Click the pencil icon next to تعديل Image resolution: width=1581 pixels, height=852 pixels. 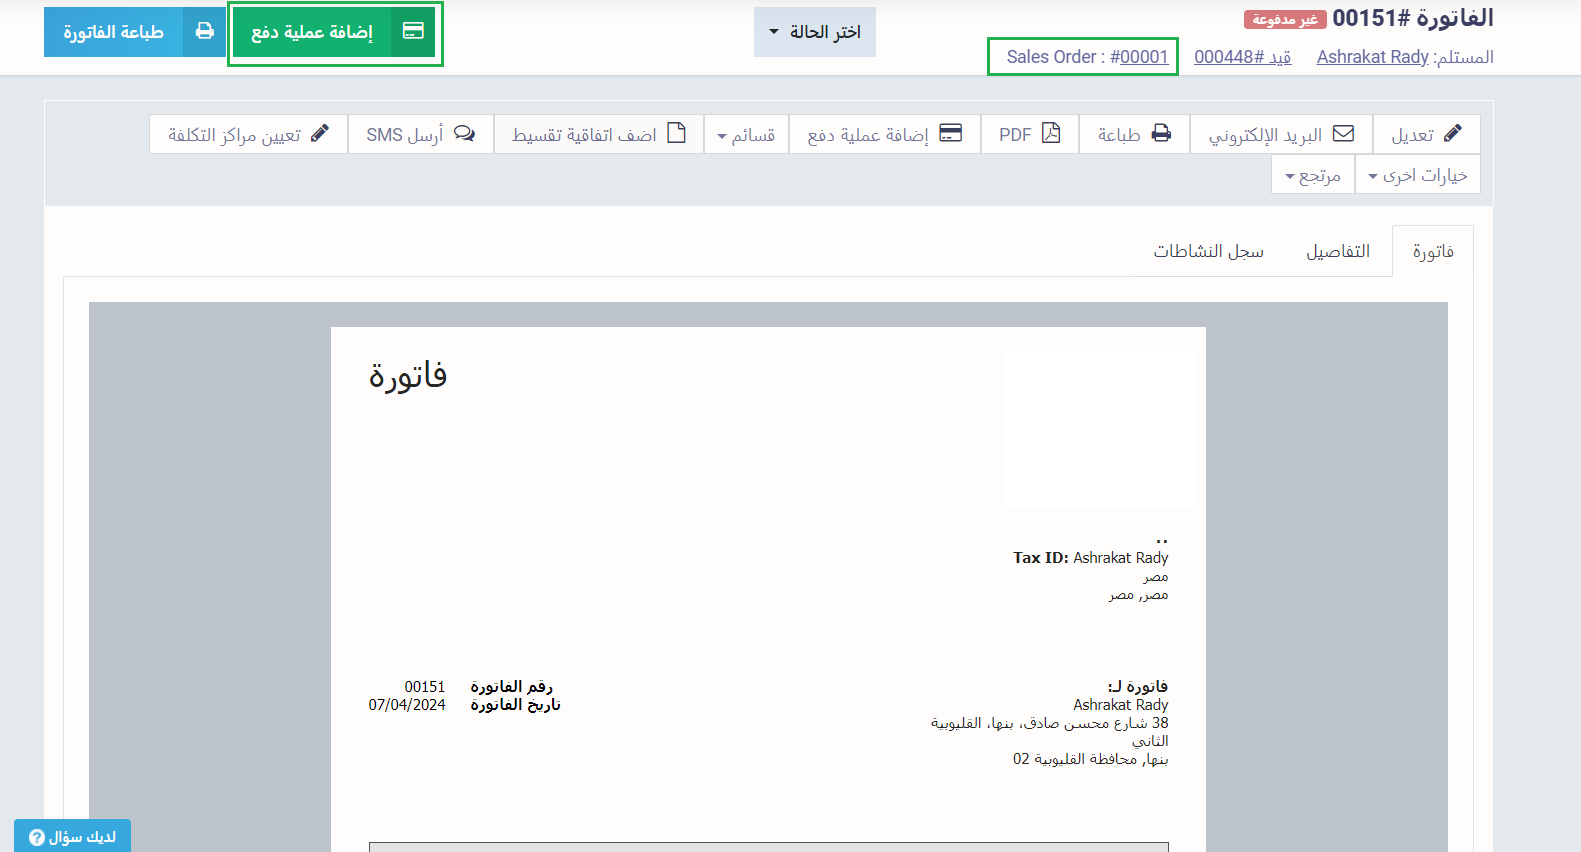1452,134
